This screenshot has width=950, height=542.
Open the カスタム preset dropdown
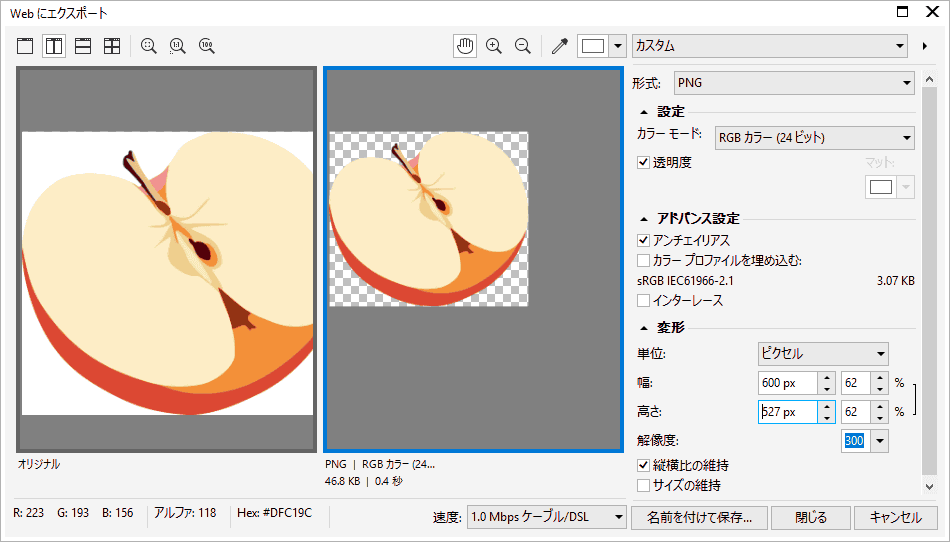[x=769, y=46]
